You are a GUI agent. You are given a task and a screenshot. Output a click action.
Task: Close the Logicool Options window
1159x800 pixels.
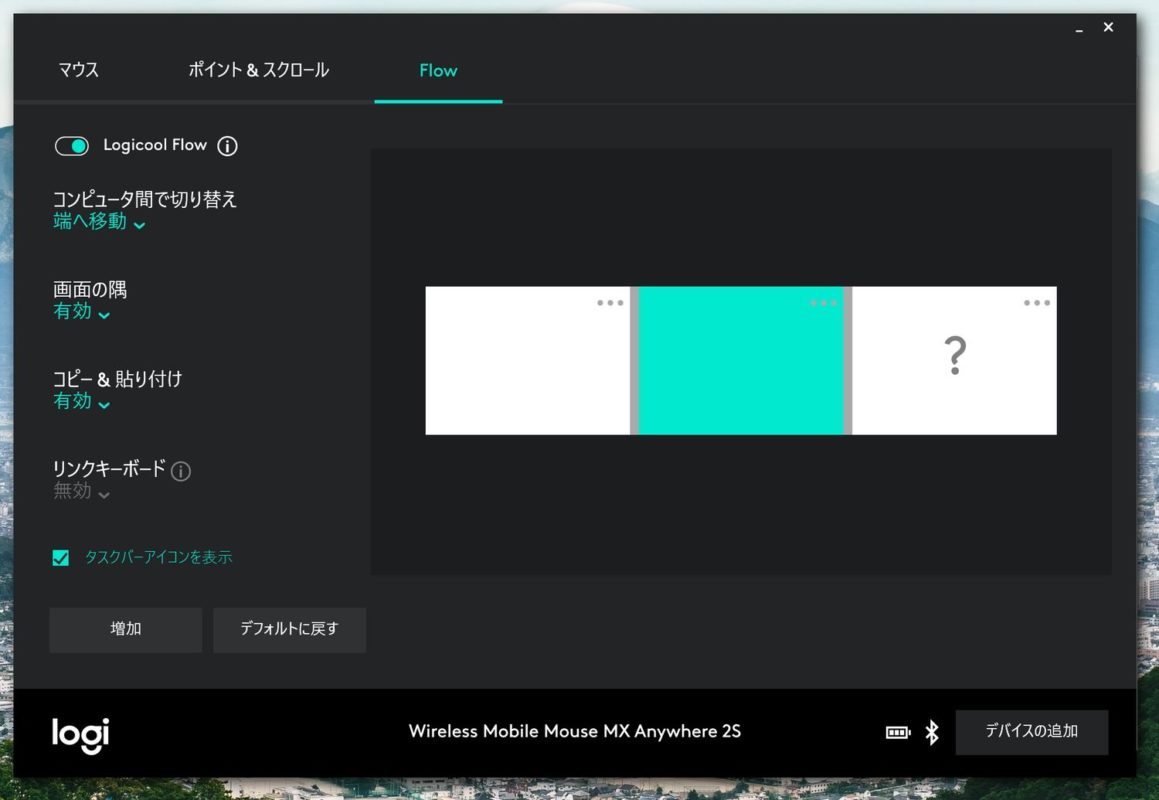tap(1108, 27)
